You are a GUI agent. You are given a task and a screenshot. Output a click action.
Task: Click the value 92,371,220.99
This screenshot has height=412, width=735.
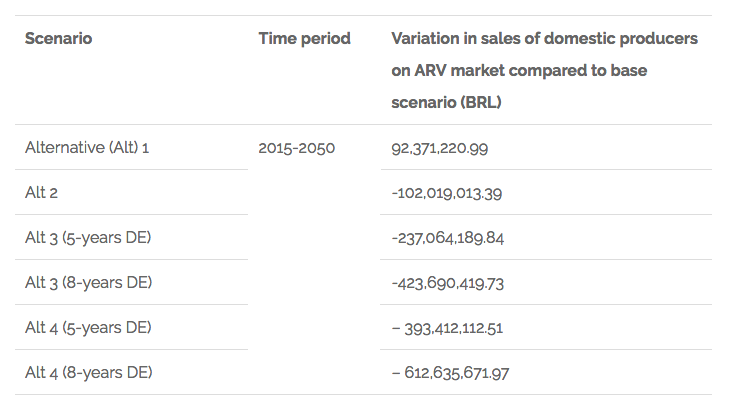[x=440, y=148]
